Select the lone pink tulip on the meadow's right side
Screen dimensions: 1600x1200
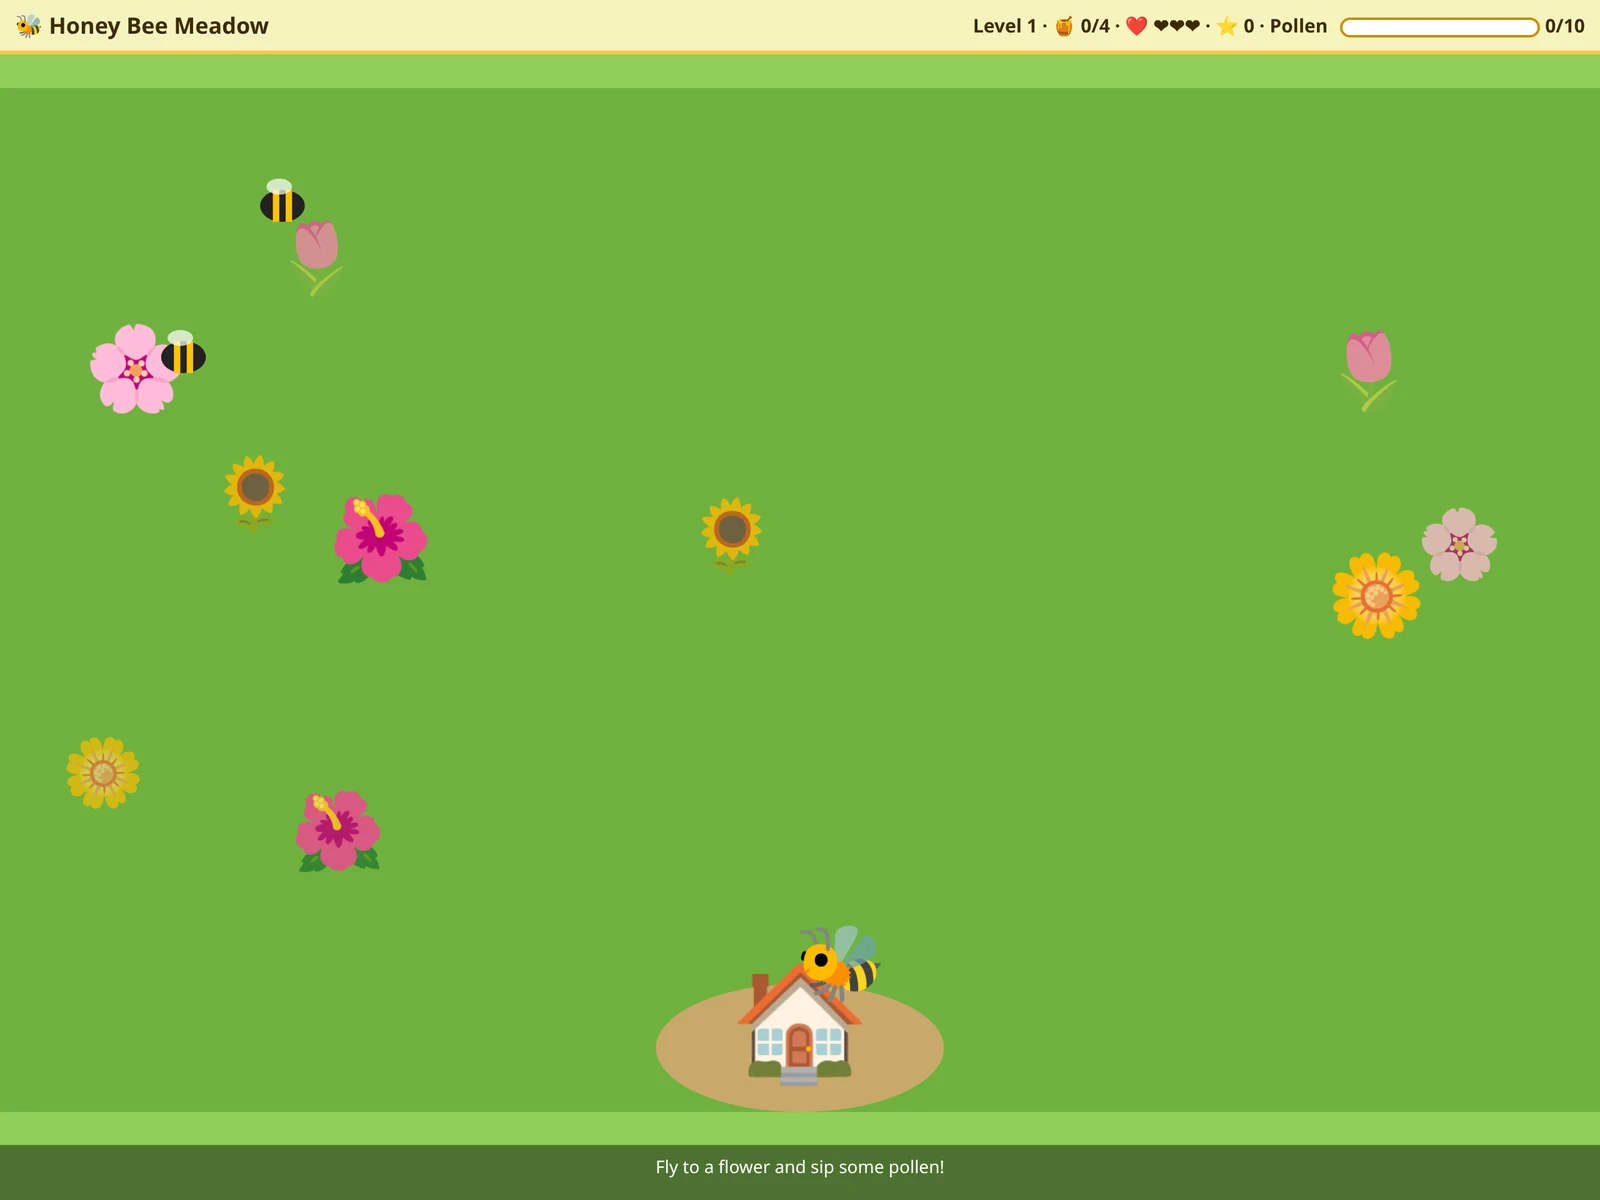point(1369,371)
